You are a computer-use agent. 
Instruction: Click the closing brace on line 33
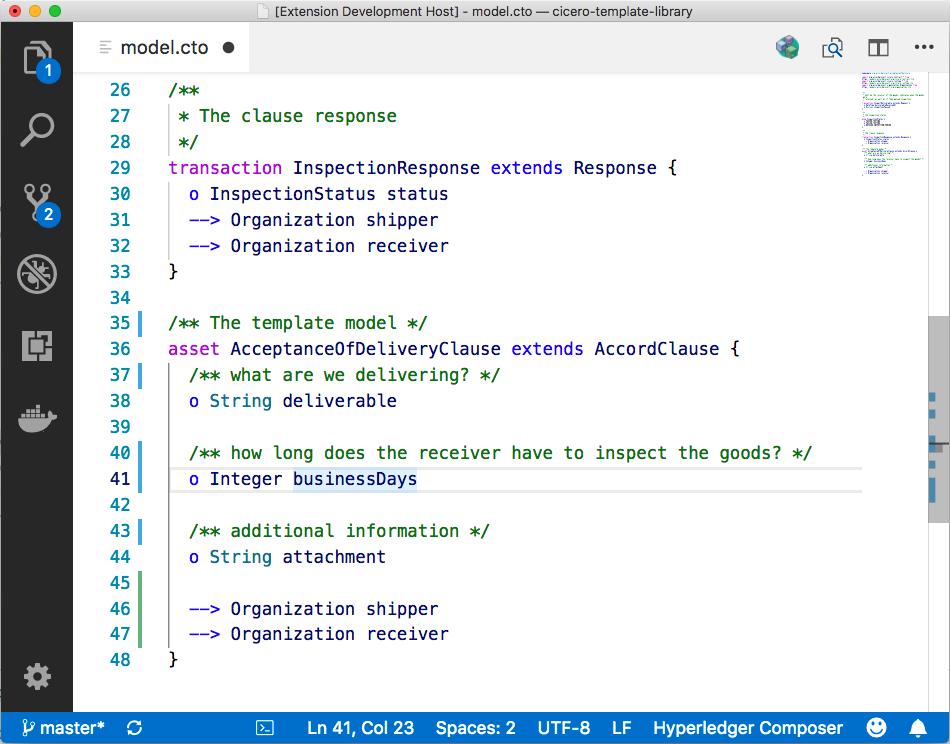point(173,271)
